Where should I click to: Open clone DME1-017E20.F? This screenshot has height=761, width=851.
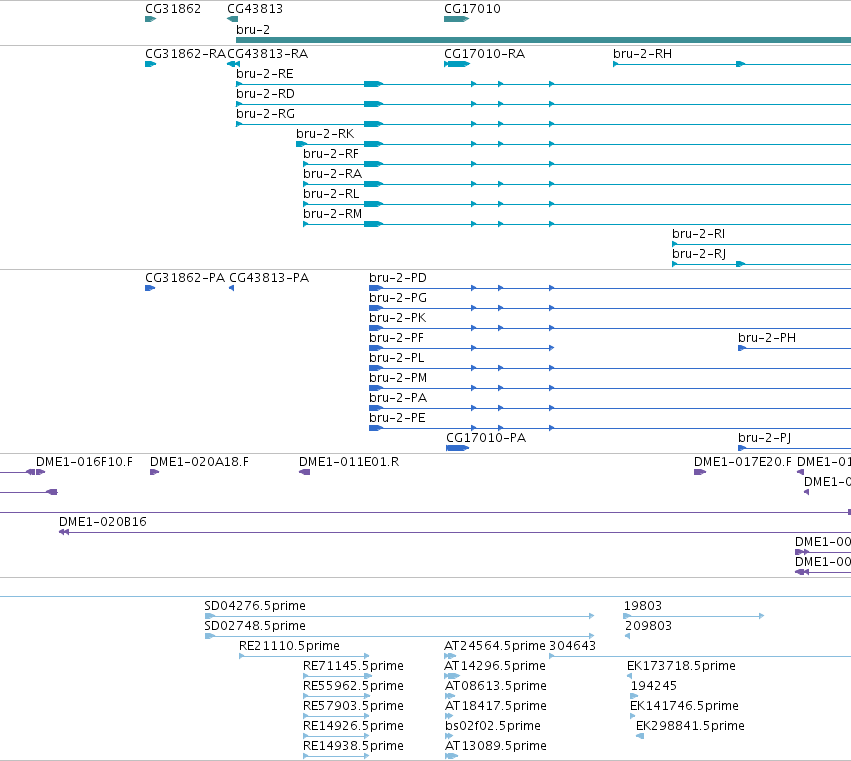(x=742, y=462)
